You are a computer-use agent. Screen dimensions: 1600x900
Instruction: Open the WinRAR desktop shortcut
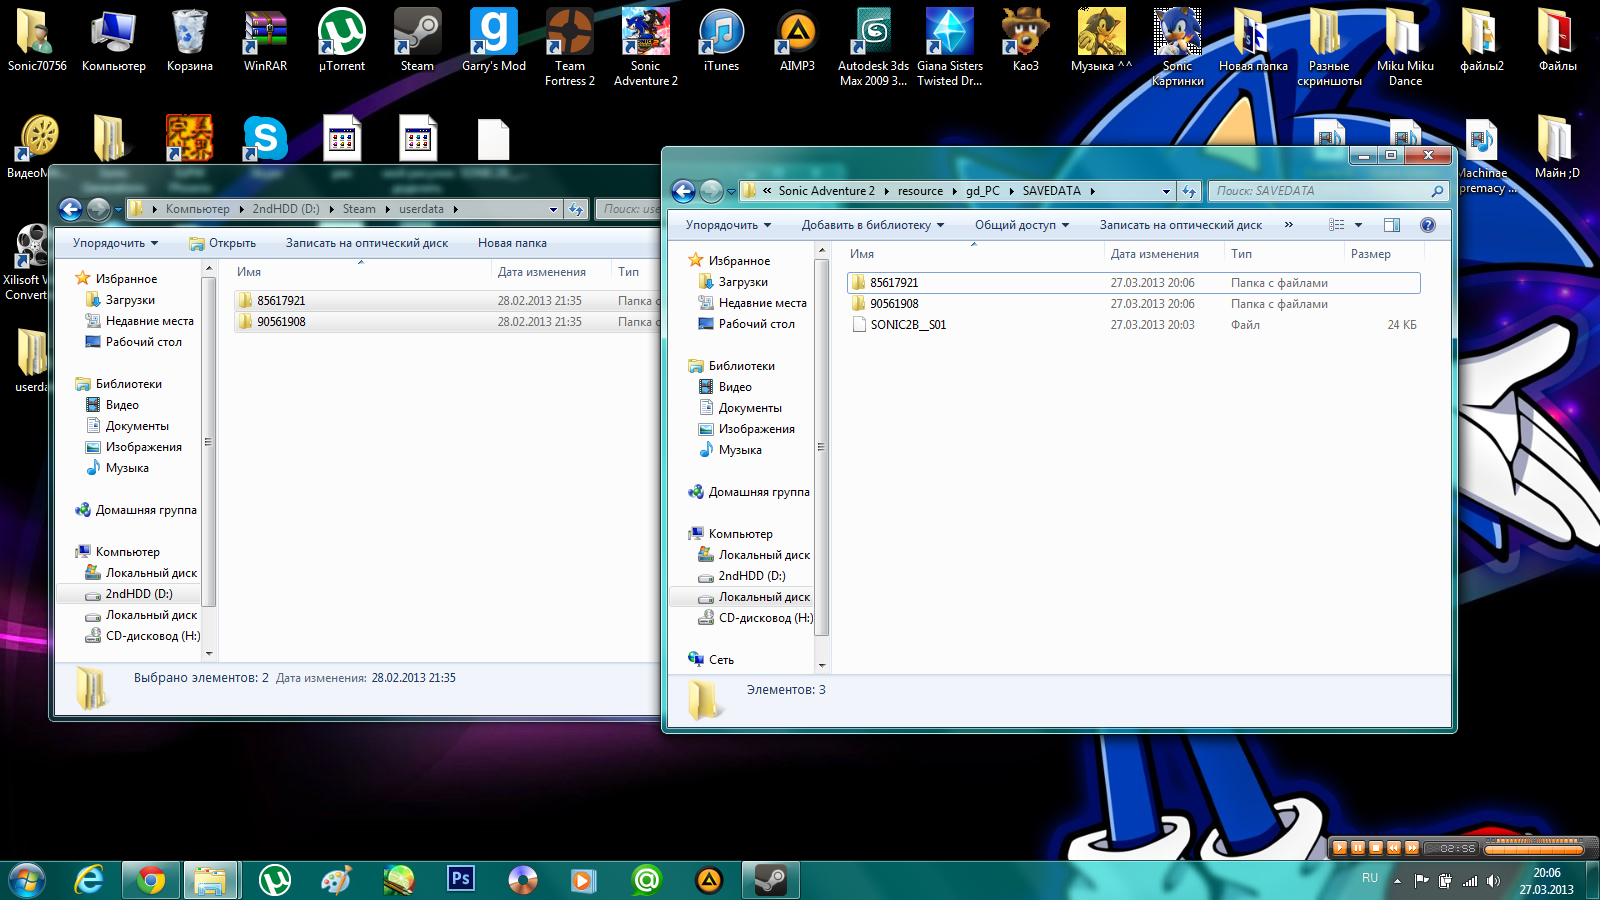point(265,40)
